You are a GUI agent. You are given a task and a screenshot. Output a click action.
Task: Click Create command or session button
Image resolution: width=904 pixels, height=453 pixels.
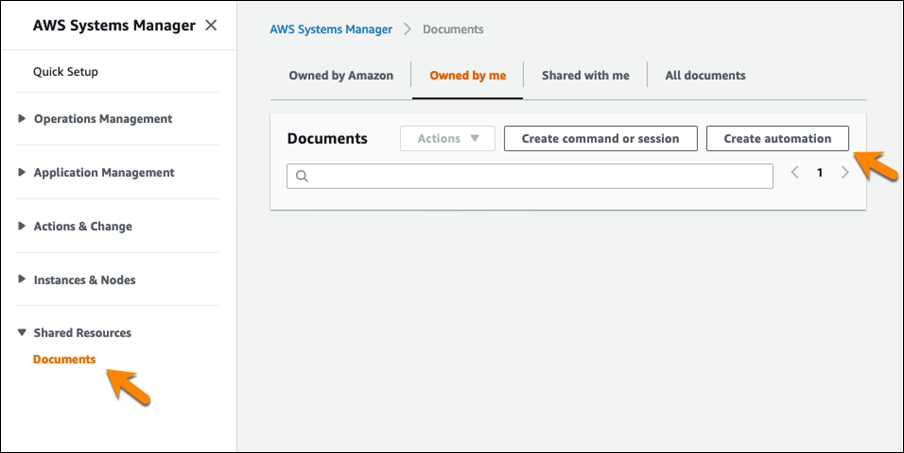pos(600,138)
